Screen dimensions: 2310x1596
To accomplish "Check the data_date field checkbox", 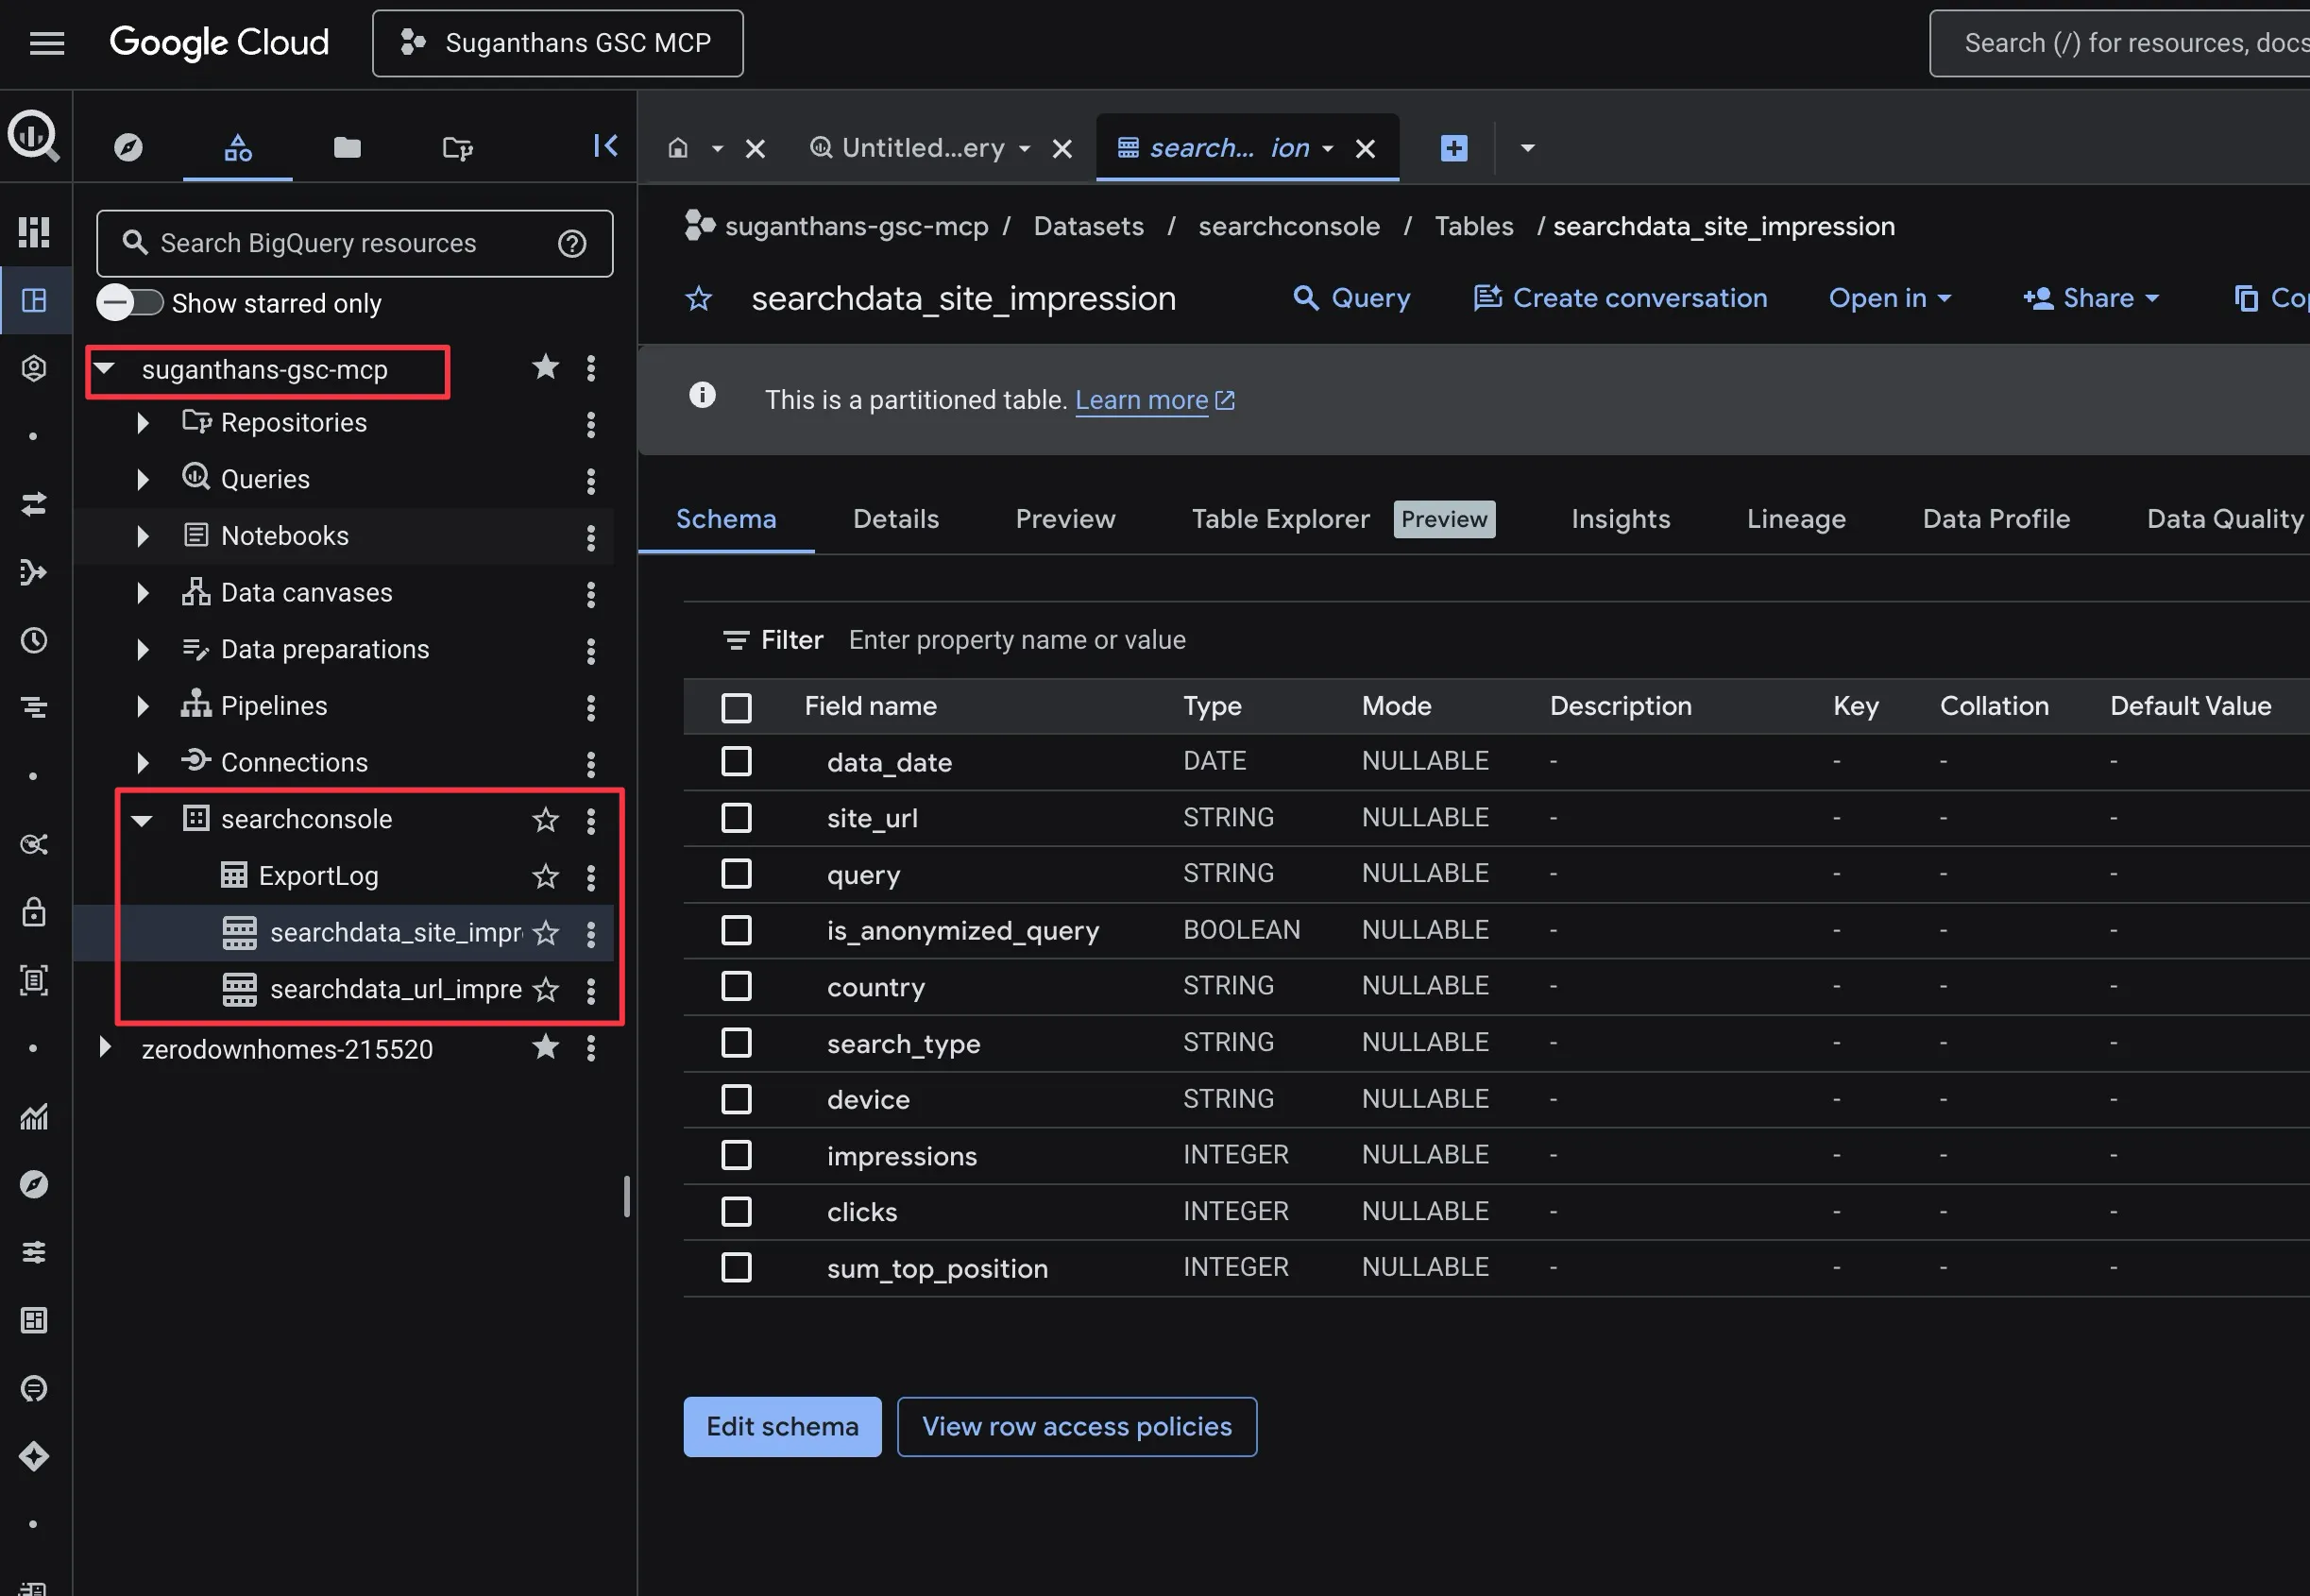I will click(x=736, y=762).
